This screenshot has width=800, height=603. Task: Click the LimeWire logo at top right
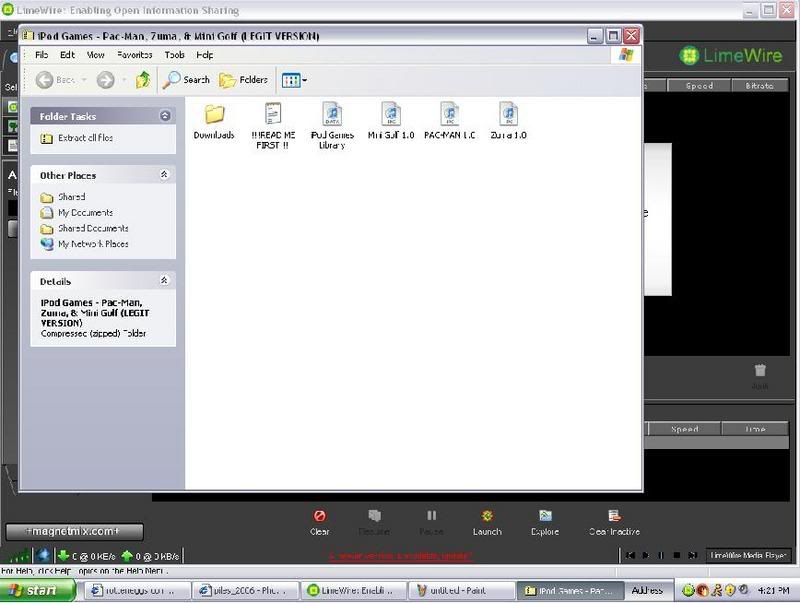point(731,55)
